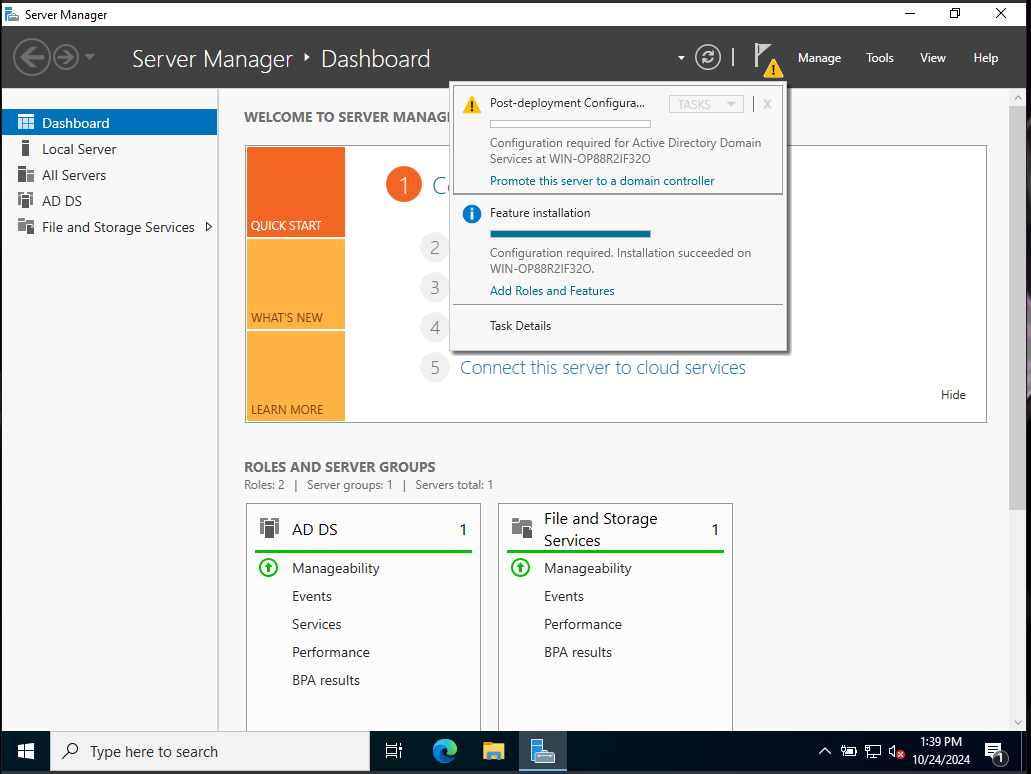Click the orange step 1 circle
Viewport: 1031px width, 774px height.
(404, 185)
